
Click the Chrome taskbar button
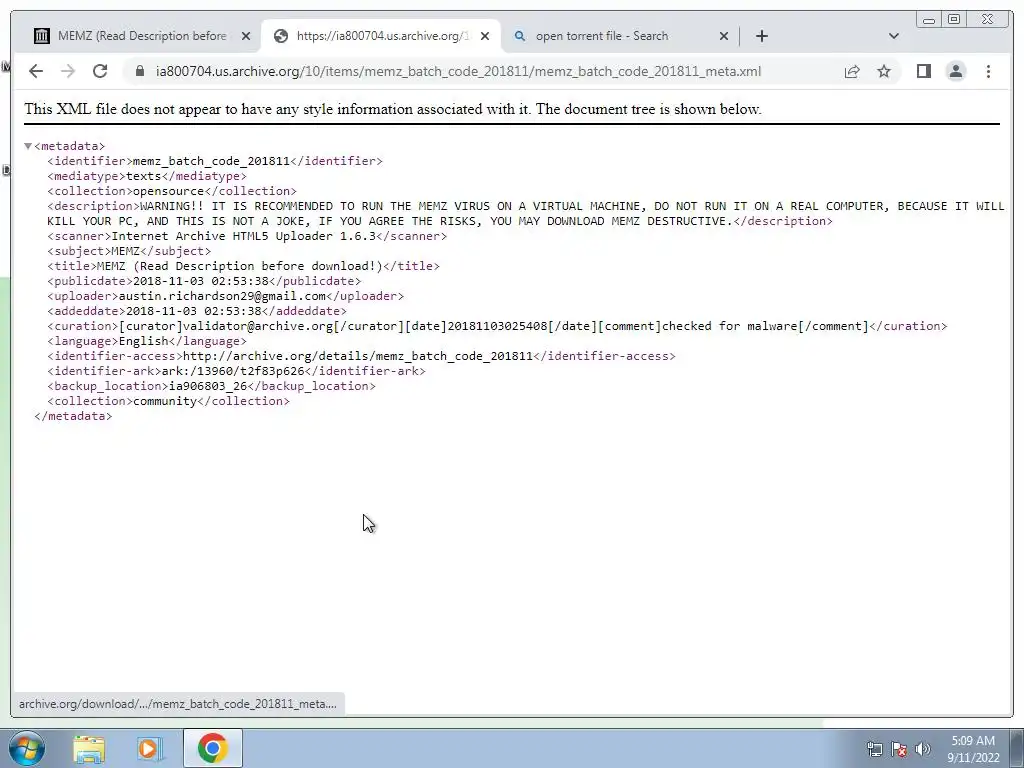212,748
